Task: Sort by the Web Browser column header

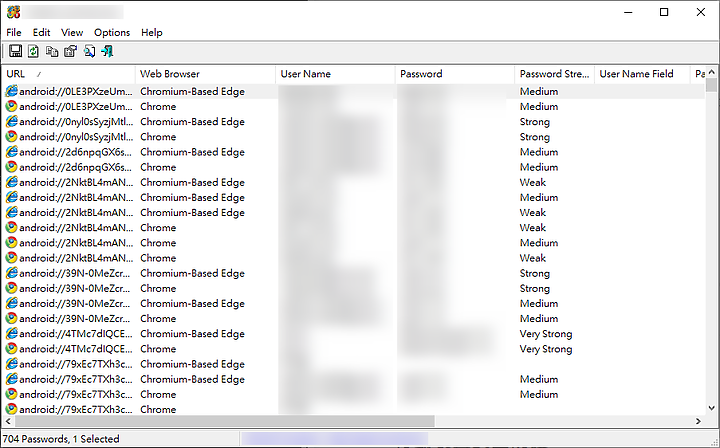Action: (x=205, y=74)
